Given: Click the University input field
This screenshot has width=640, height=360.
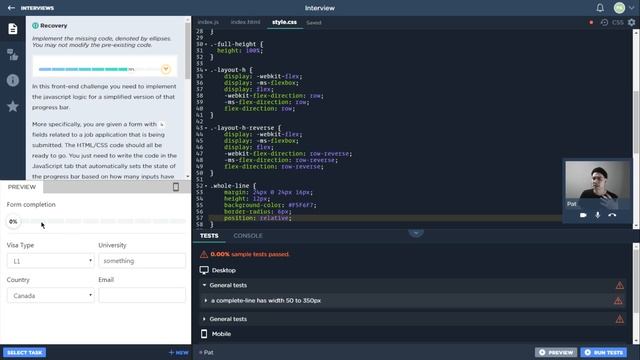Looking at the screenshot, I should pos(142,261).
